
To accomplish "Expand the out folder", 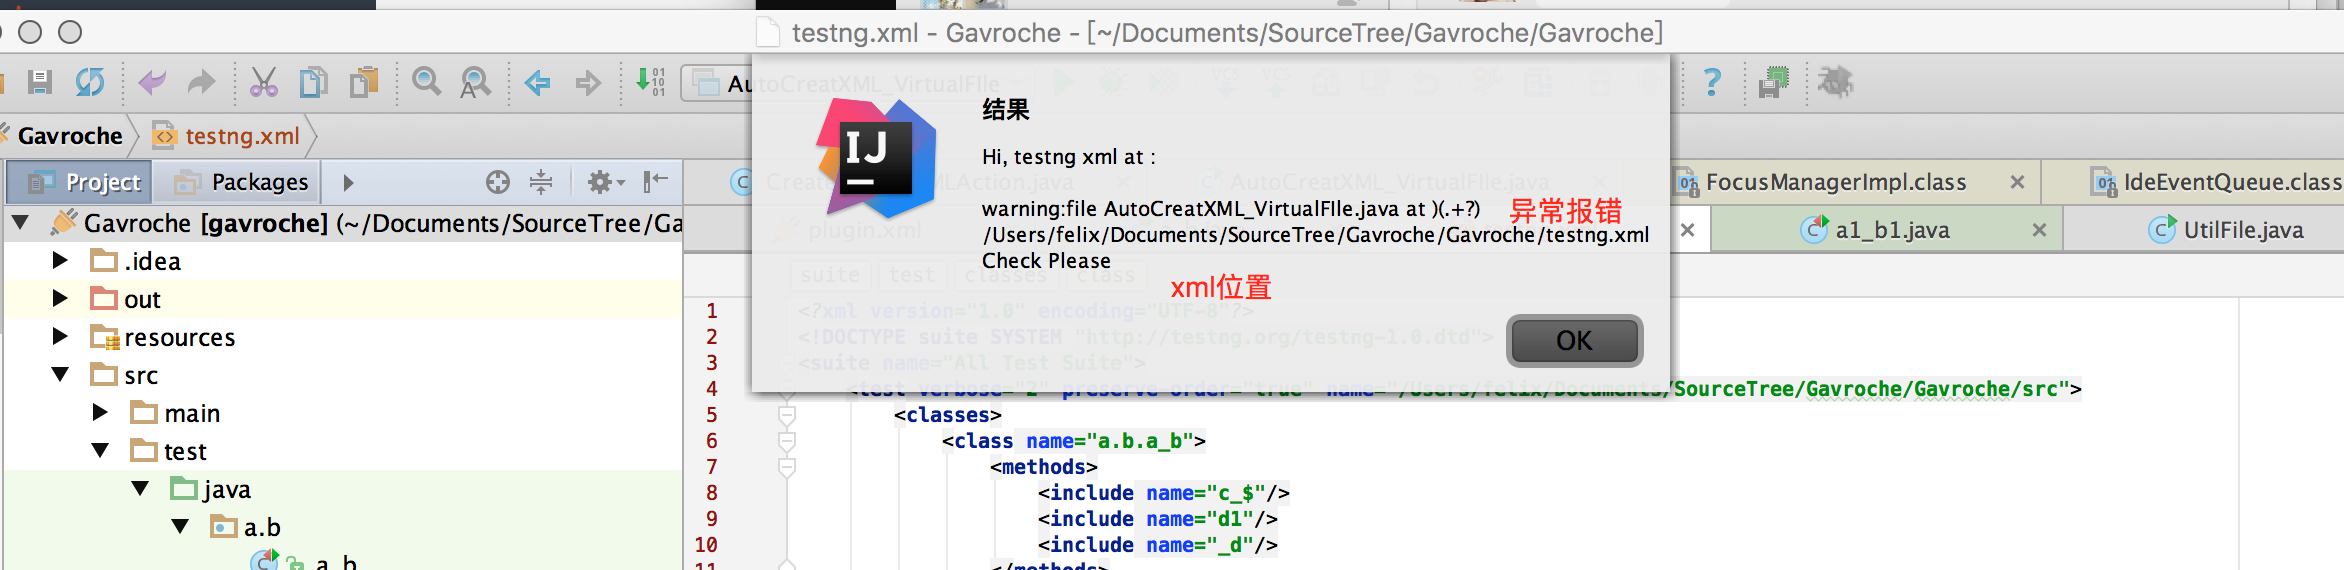I will pos(60,298).
